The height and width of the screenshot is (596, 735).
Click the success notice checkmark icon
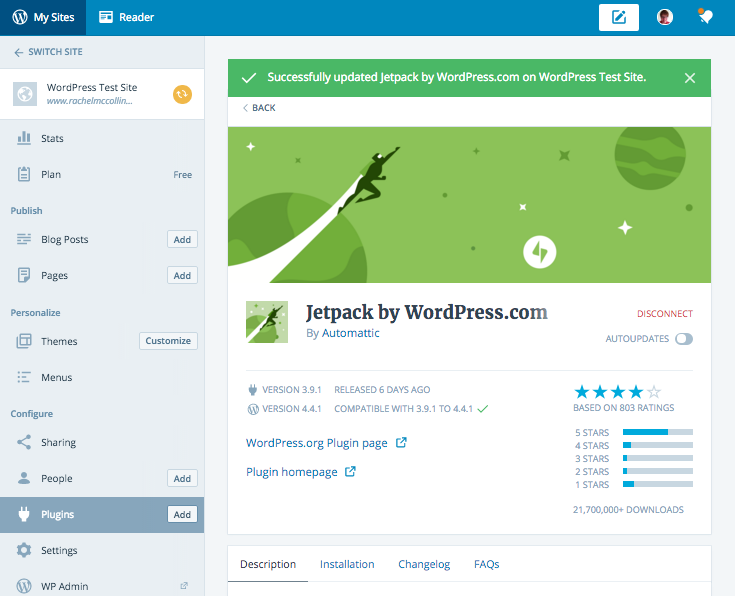point(249,78)
